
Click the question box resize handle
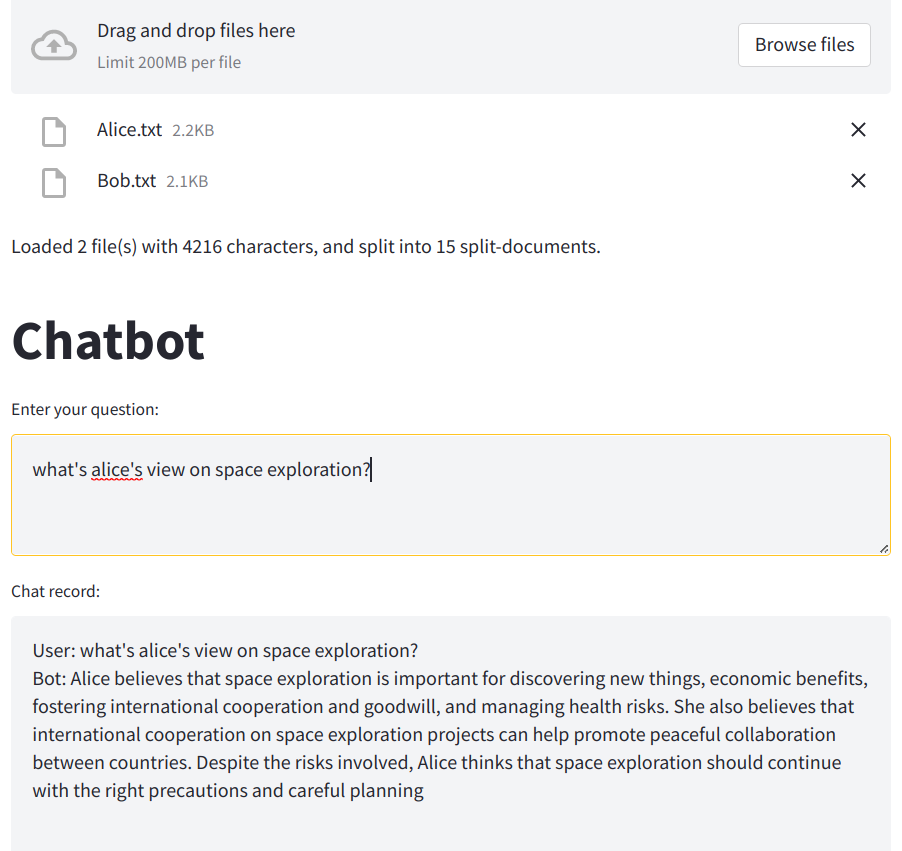[883, 548]
